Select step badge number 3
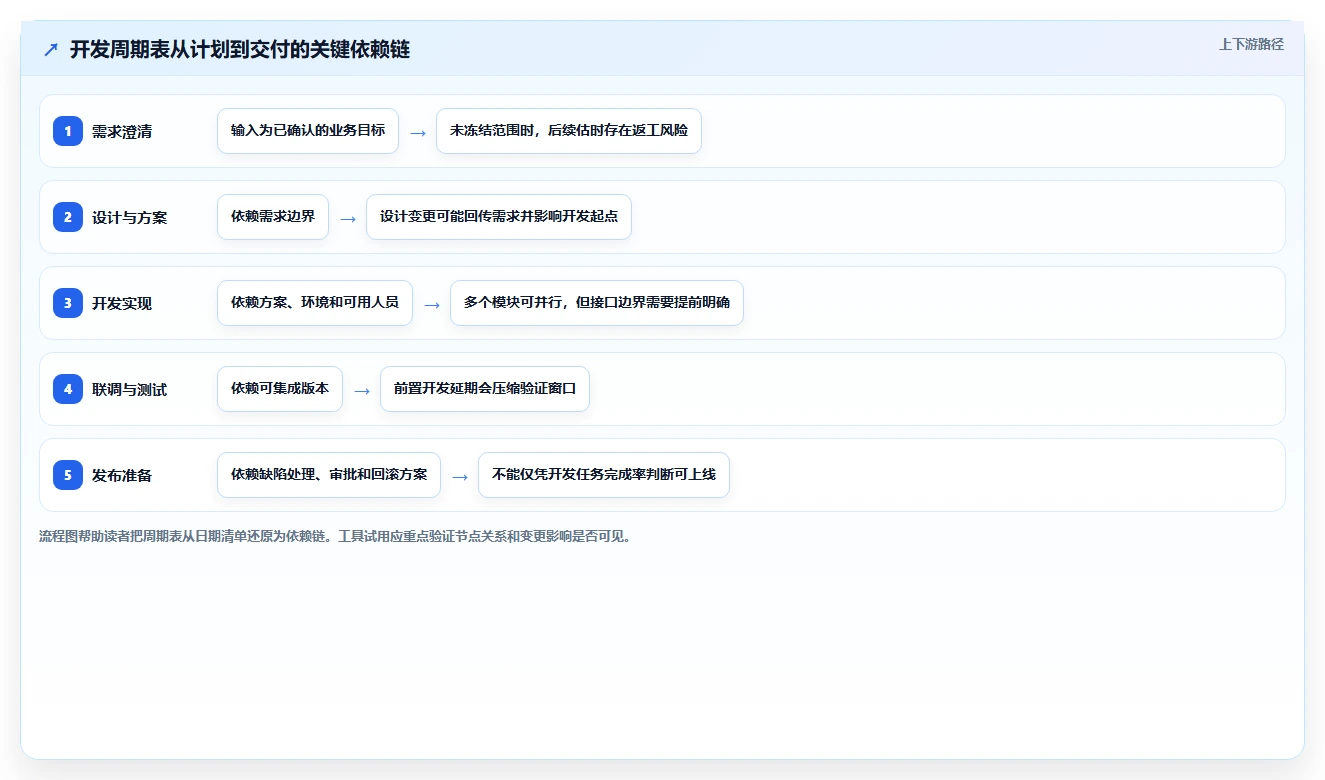Viewport: 1325px width, 780px height. (68, 303)
